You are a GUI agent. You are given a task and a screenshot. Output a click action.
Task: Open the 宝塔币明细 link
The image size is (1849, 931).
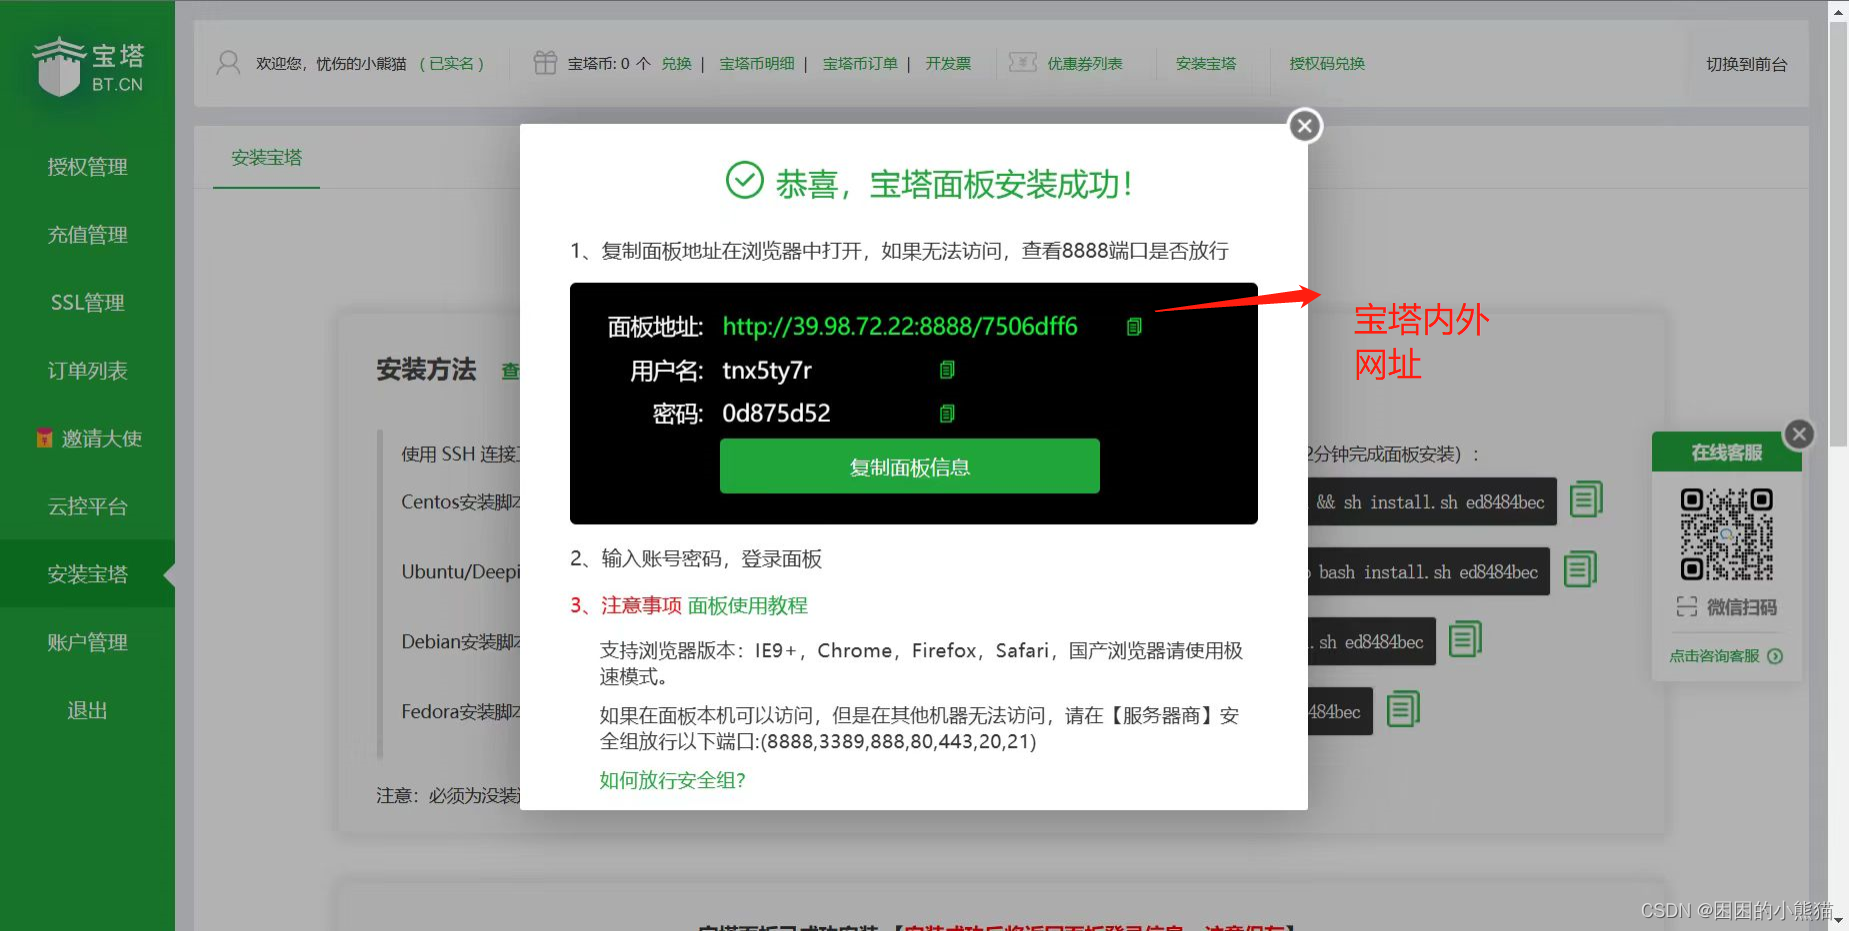(x=757, y=64)
